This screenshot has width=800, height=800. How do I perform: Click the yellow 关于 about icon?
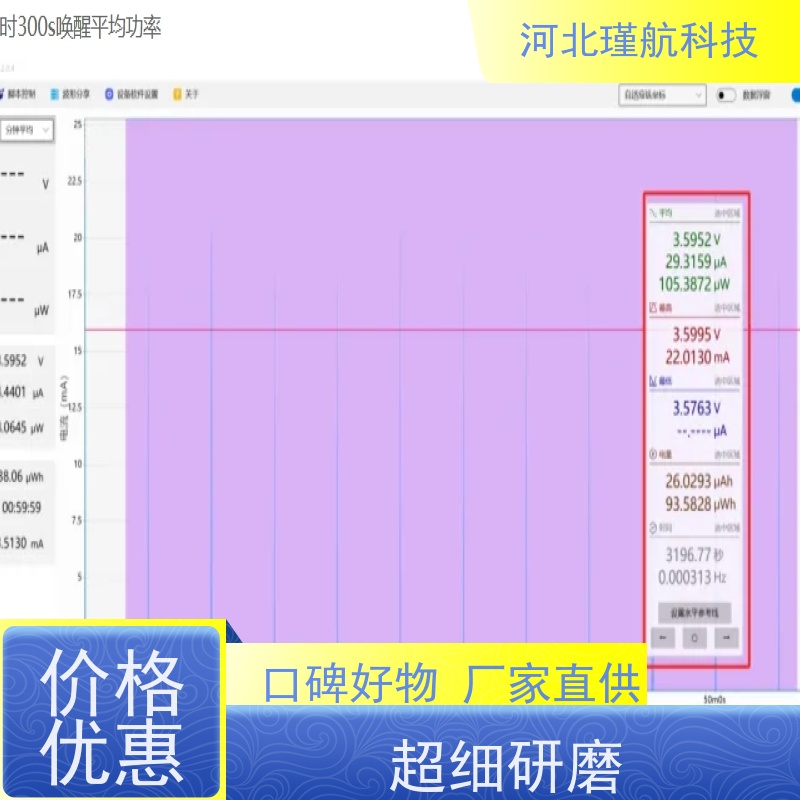(177, 94)
